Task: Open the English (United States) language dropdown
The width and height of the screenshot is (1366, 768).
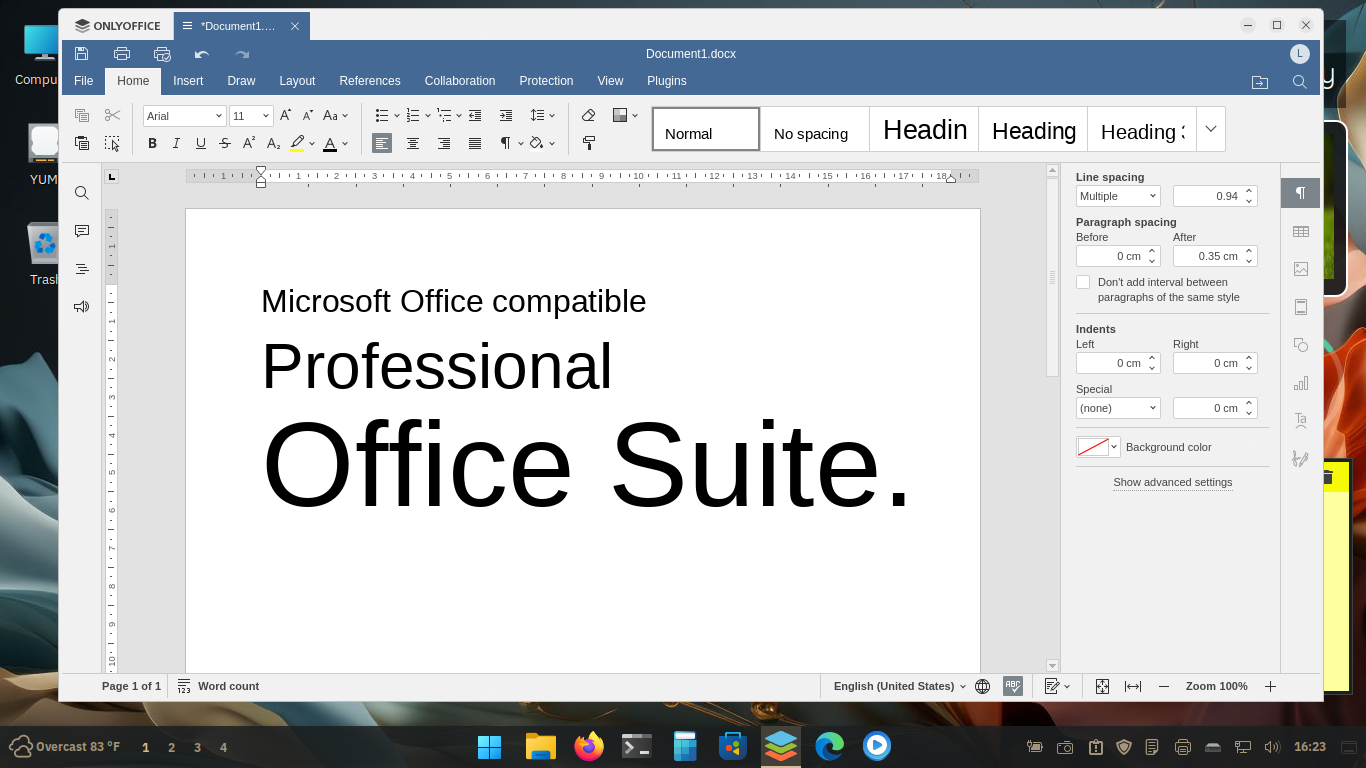Action: point(900,686)
